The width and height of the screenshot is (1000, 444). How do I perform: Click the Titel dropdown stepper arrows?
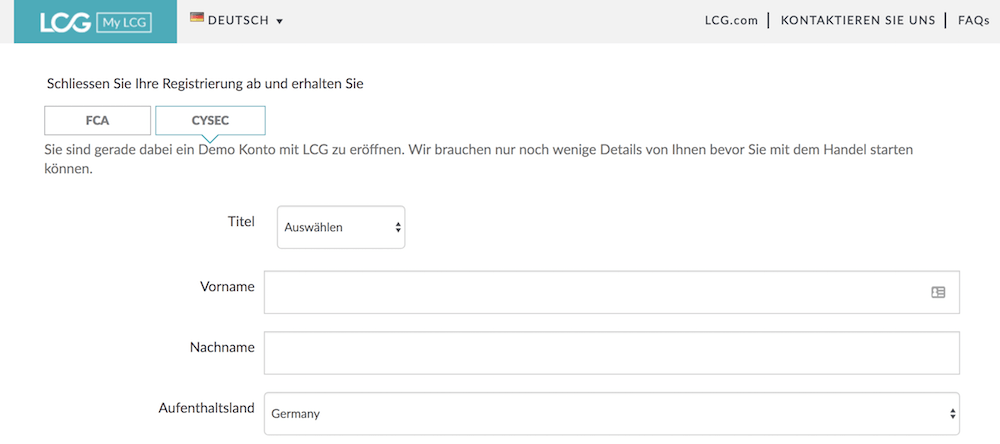398,227
